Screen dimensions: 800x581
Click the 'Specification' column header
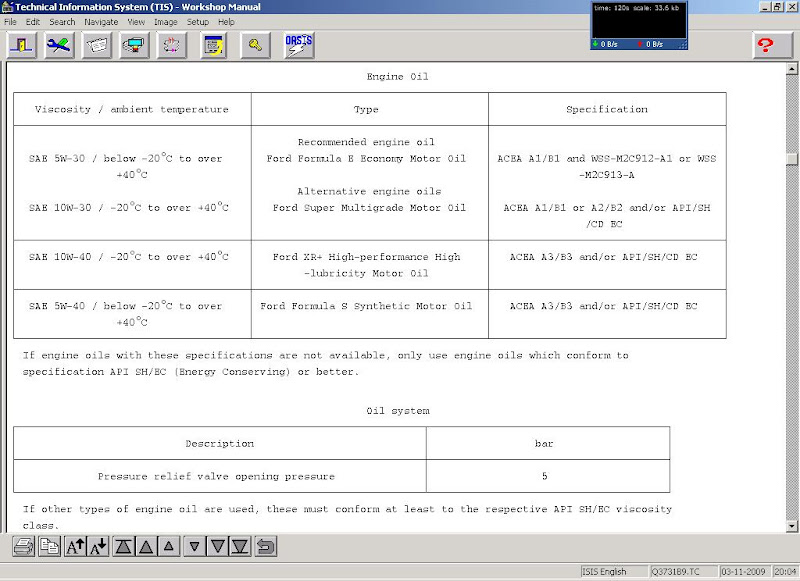point(607,109)
